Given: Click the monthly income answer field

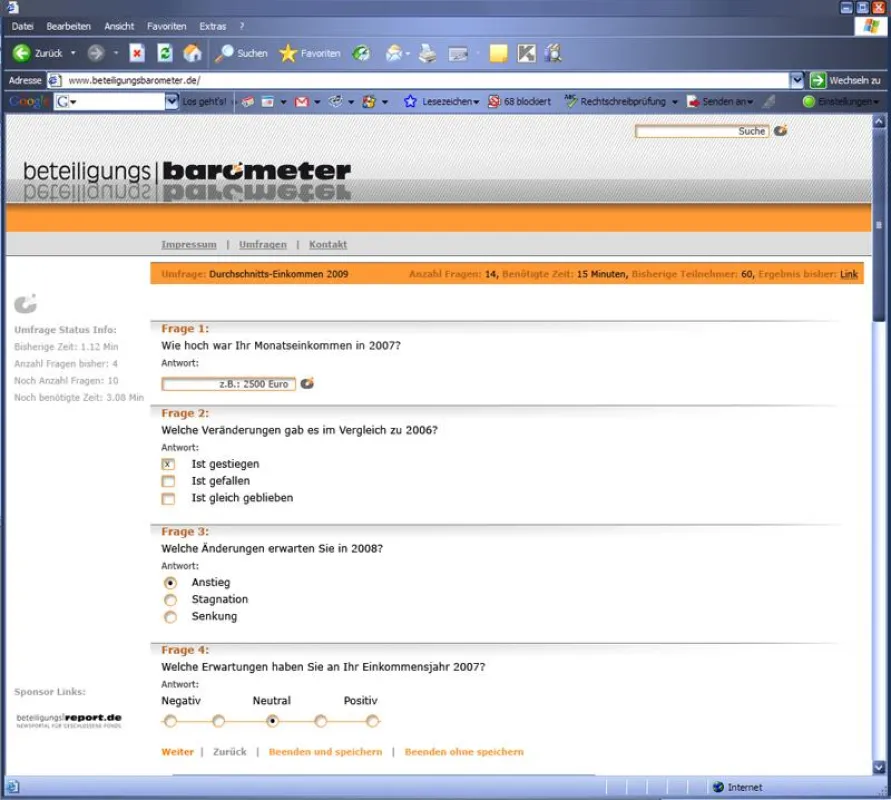Looking at the screenshot, I should pyautogui.click(x=228, y=384).
